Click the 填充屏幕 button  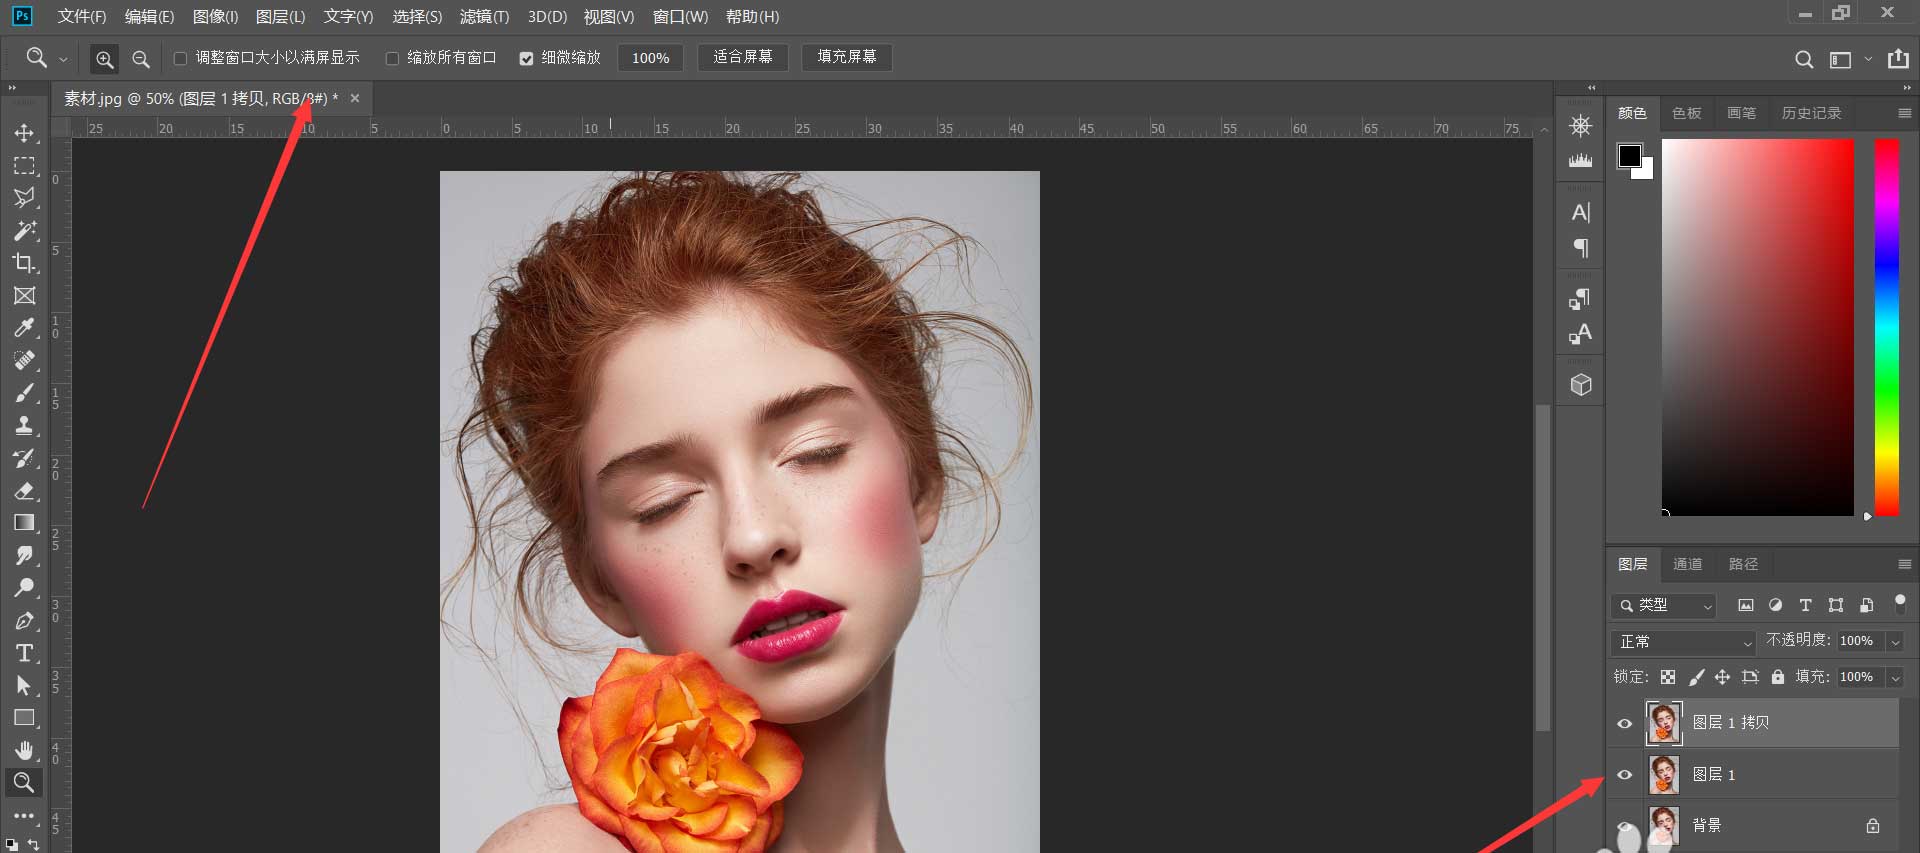(x=846, y=57)
